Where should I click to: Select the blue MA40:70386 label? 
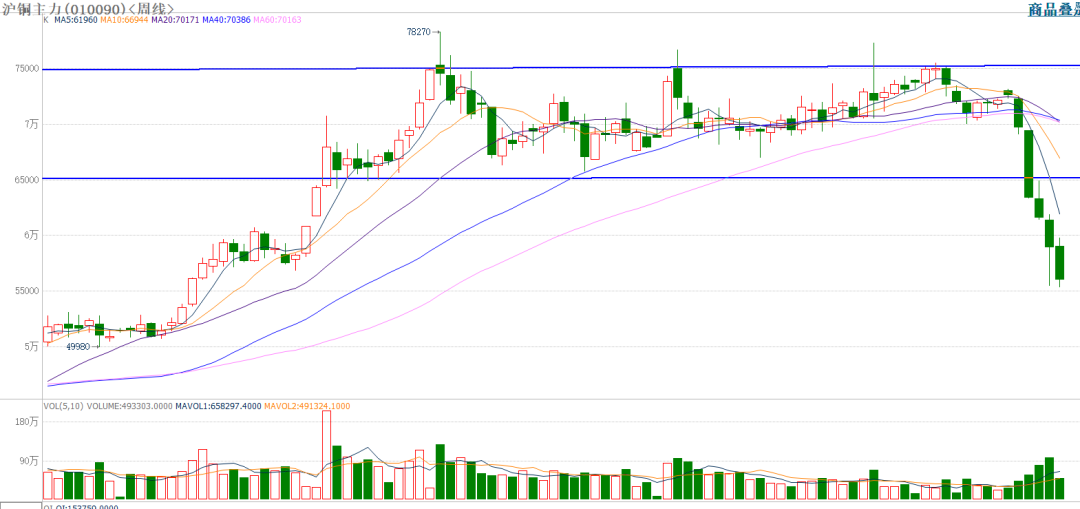point(226,21)
